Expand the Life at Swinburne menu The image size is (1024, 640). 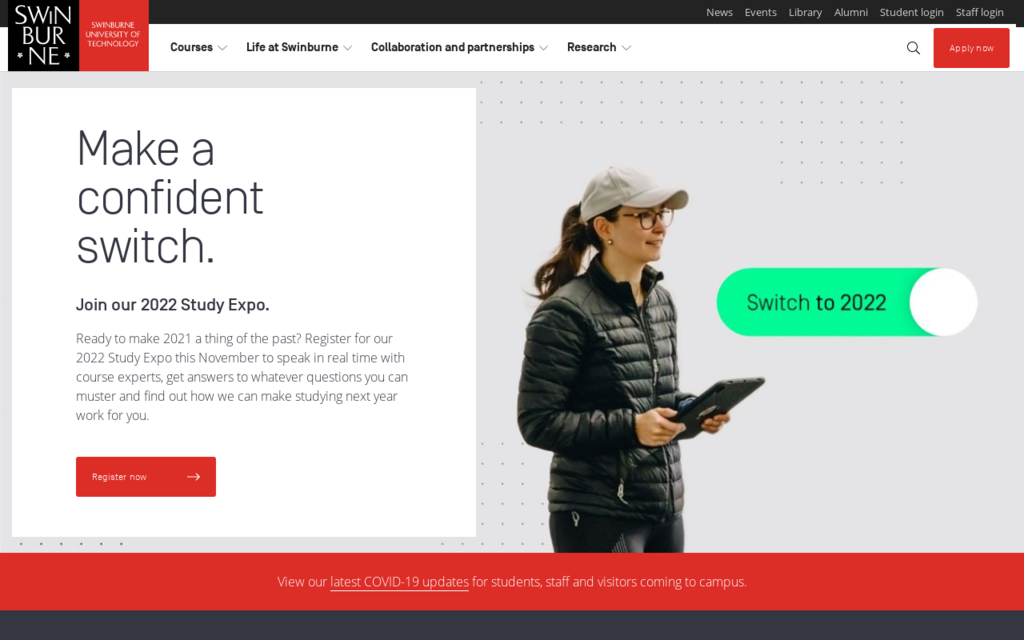[299, 47]
